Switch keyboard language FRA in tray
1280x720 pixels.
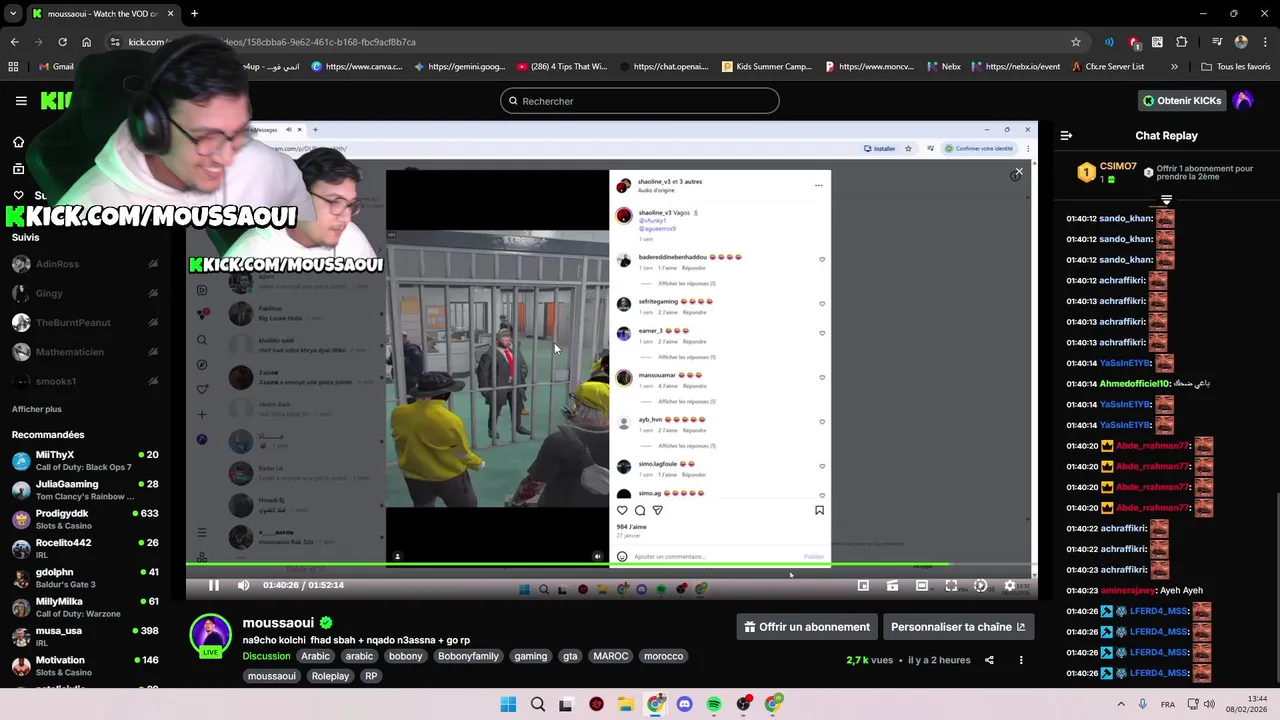point(1168,705)
